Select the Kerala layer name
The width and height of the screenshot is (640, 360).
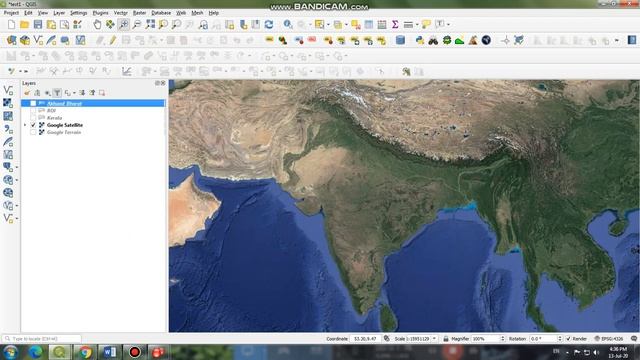point(54,118)
